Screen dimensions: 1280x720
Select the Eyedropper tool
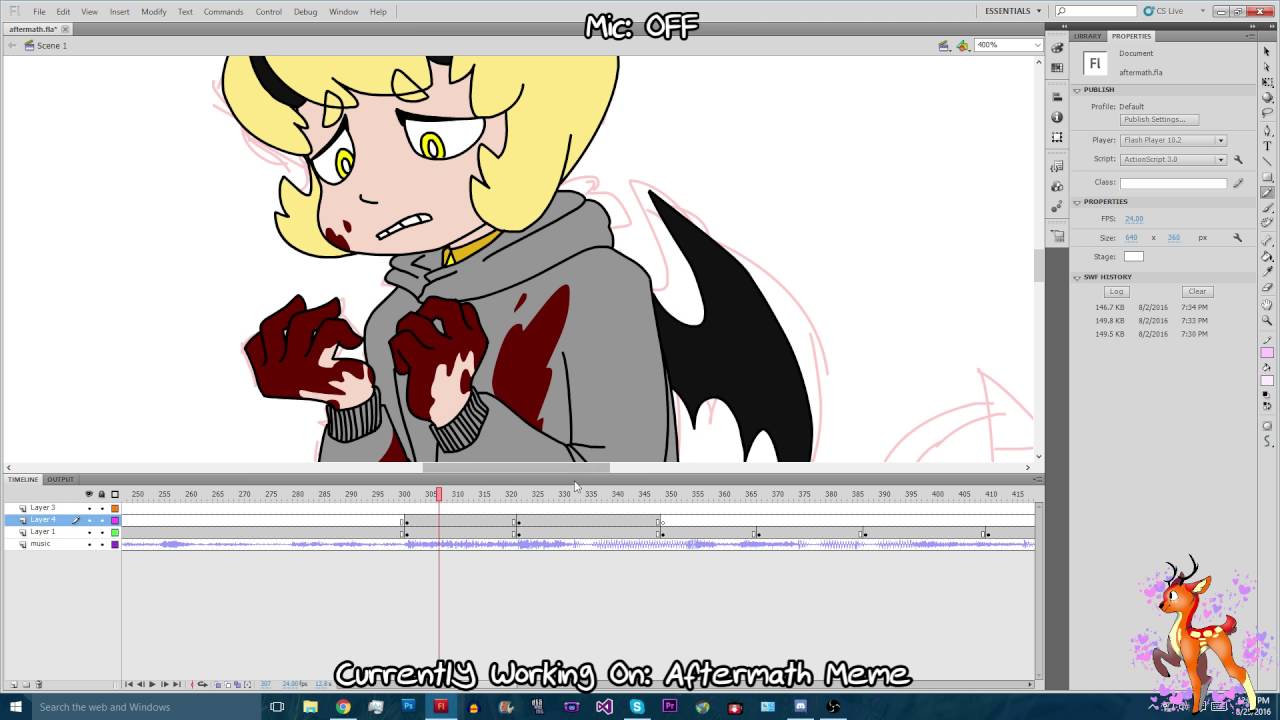[x=1267, y=272]
